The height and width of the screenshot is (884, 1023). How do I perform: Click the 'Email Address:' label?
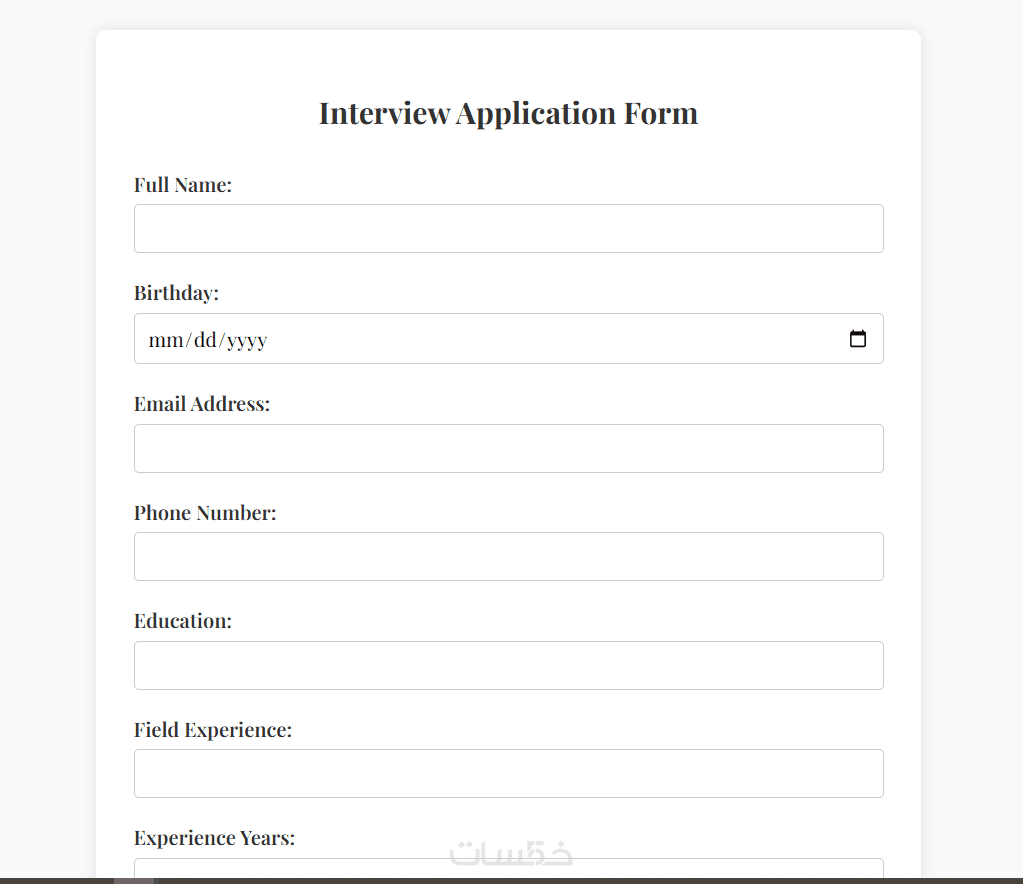point(202,404)
